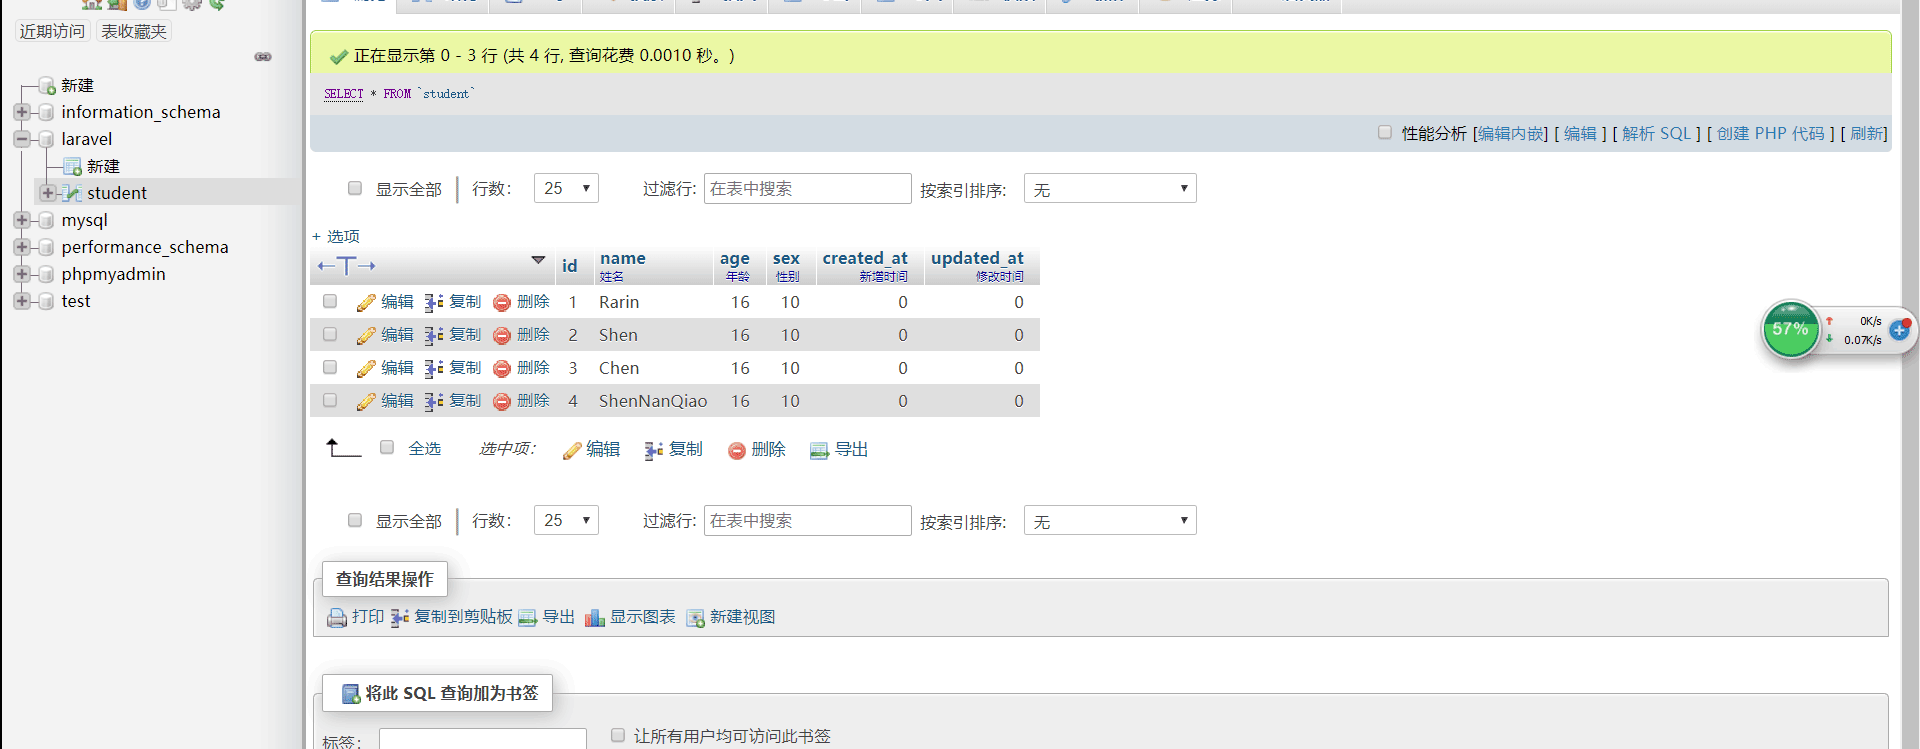The image size is (1920, 749).
Task: Collapse the laravel database tree node
Action: click(x=22, y=139)
